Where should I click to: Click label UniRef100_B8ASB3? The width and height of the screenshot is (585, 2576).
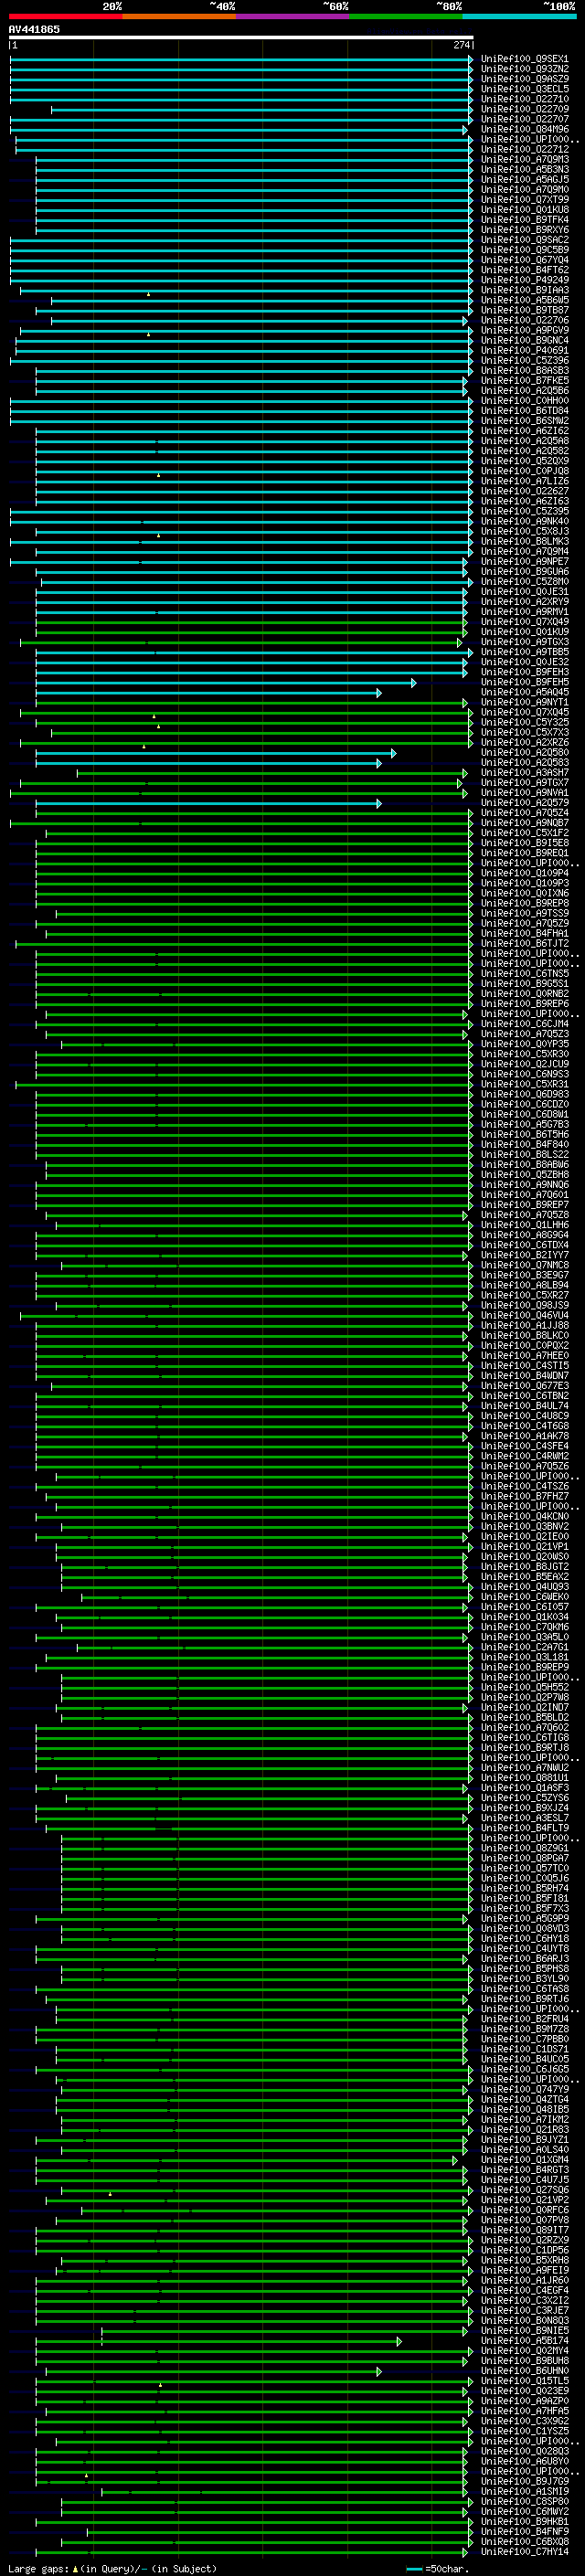pos(524,371)
